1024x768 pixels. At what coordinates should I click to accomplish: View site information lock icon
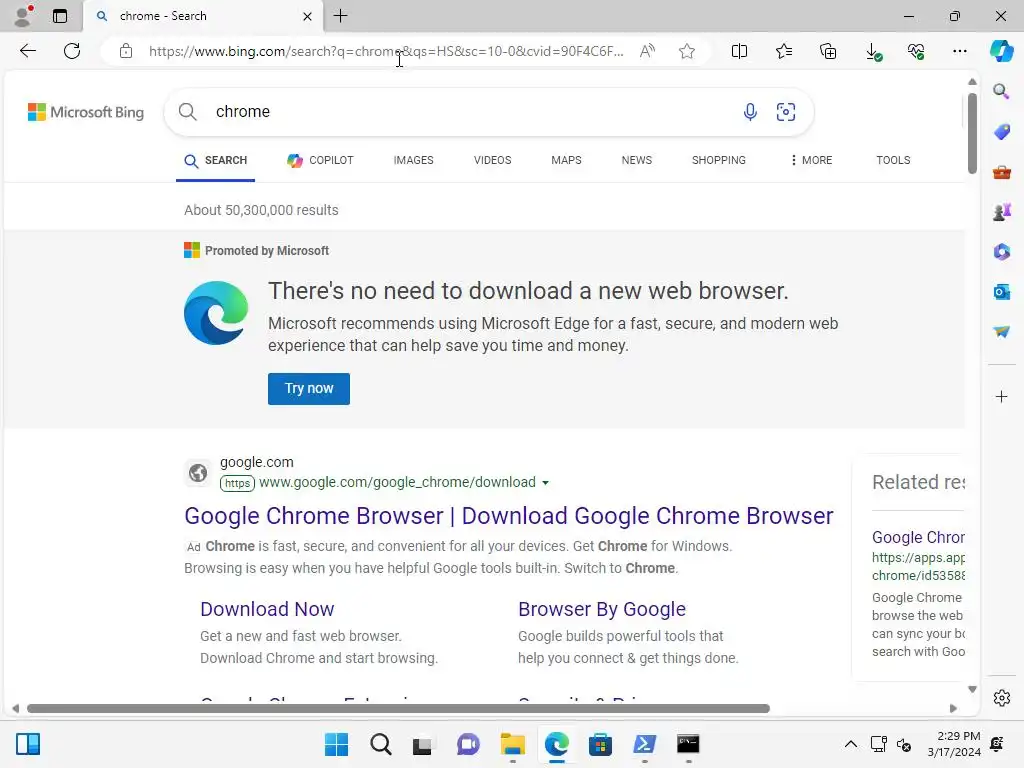pos(126,51)
